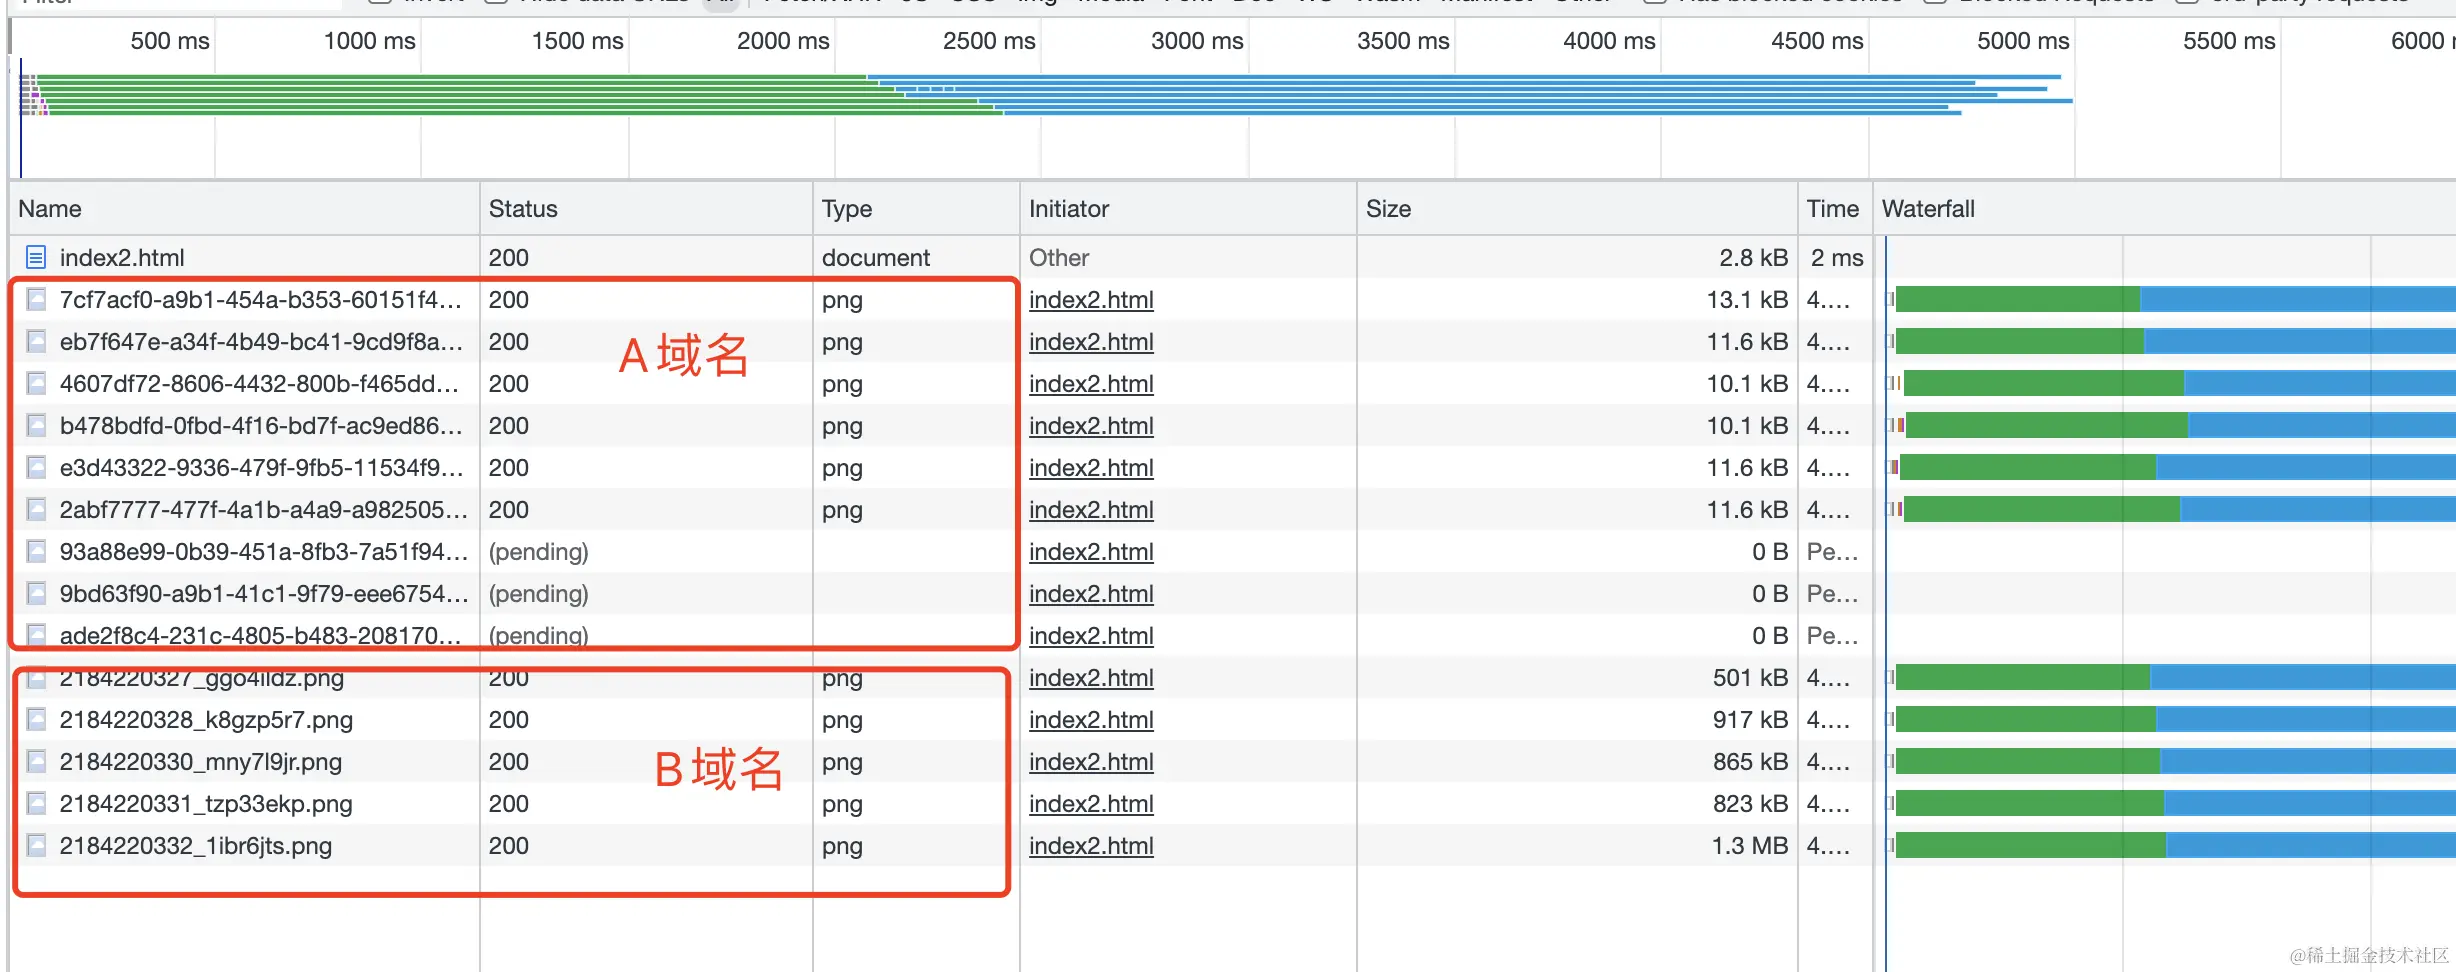
Task: Click the 2 ms time value
Action: pyautogui.click(x=1837, y=258)
